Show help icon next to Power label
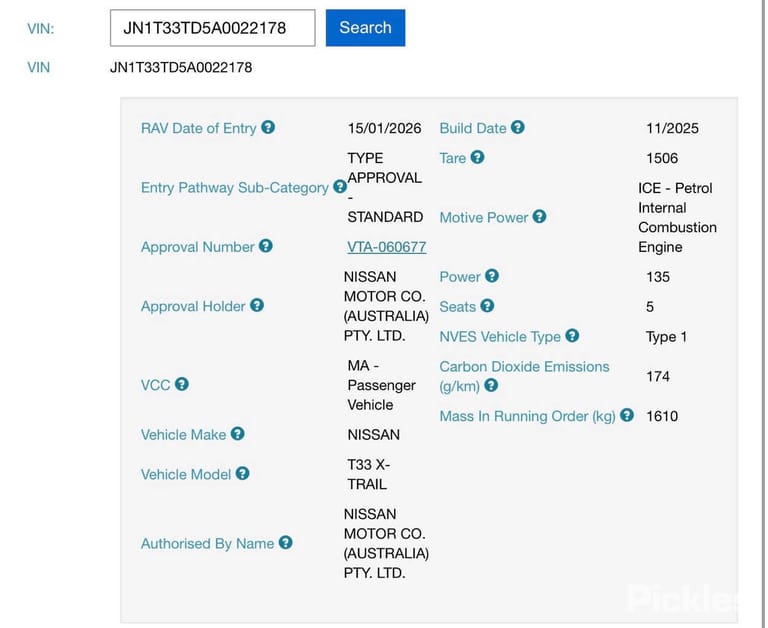This screenshot has width=768, height=628. click(x=492, y=276)
